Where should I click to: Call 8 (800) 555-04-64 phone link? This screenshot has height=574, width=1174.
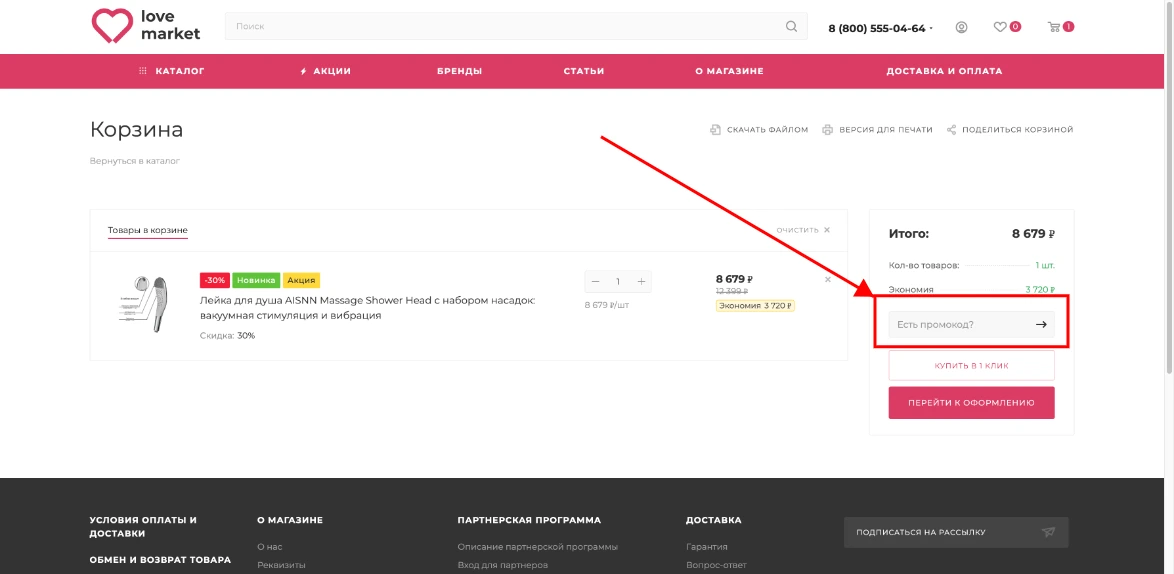tap(877, 28)
